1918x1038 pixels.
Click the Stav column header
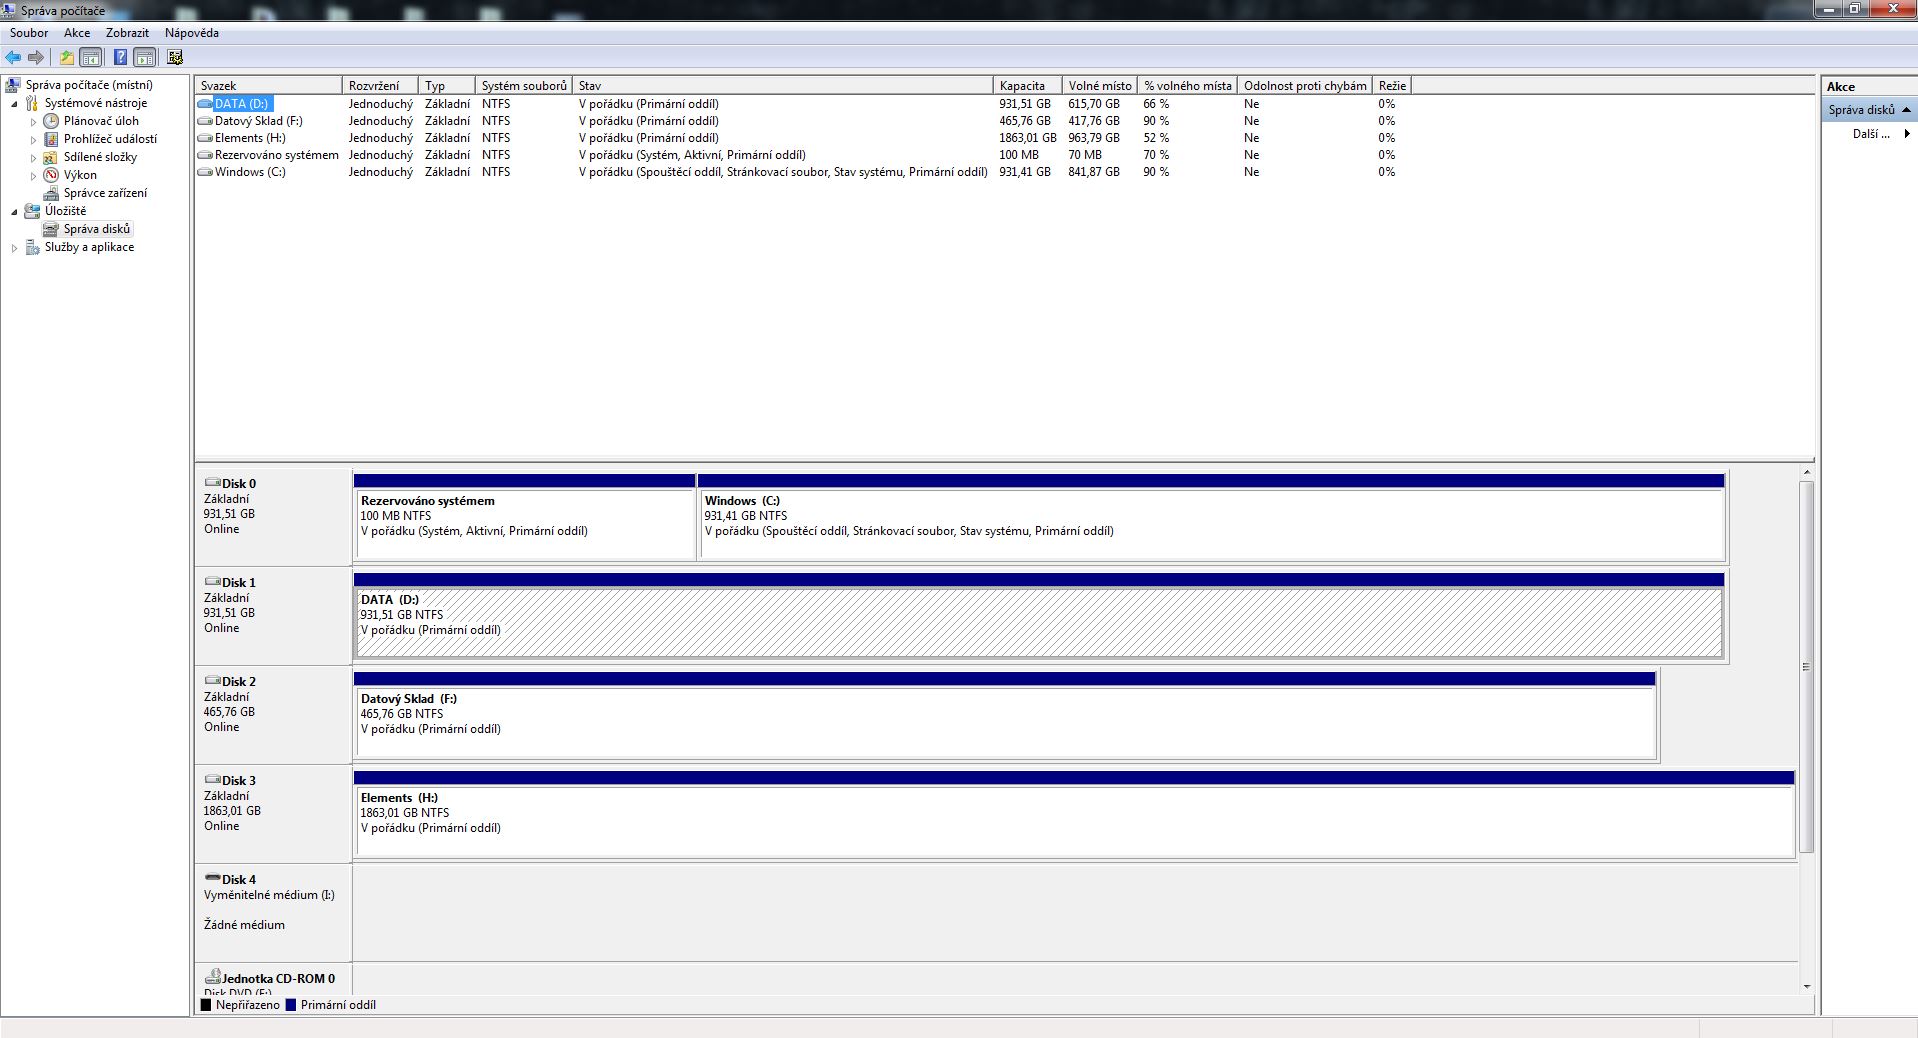pyautogui.click(x=783, y=86)
